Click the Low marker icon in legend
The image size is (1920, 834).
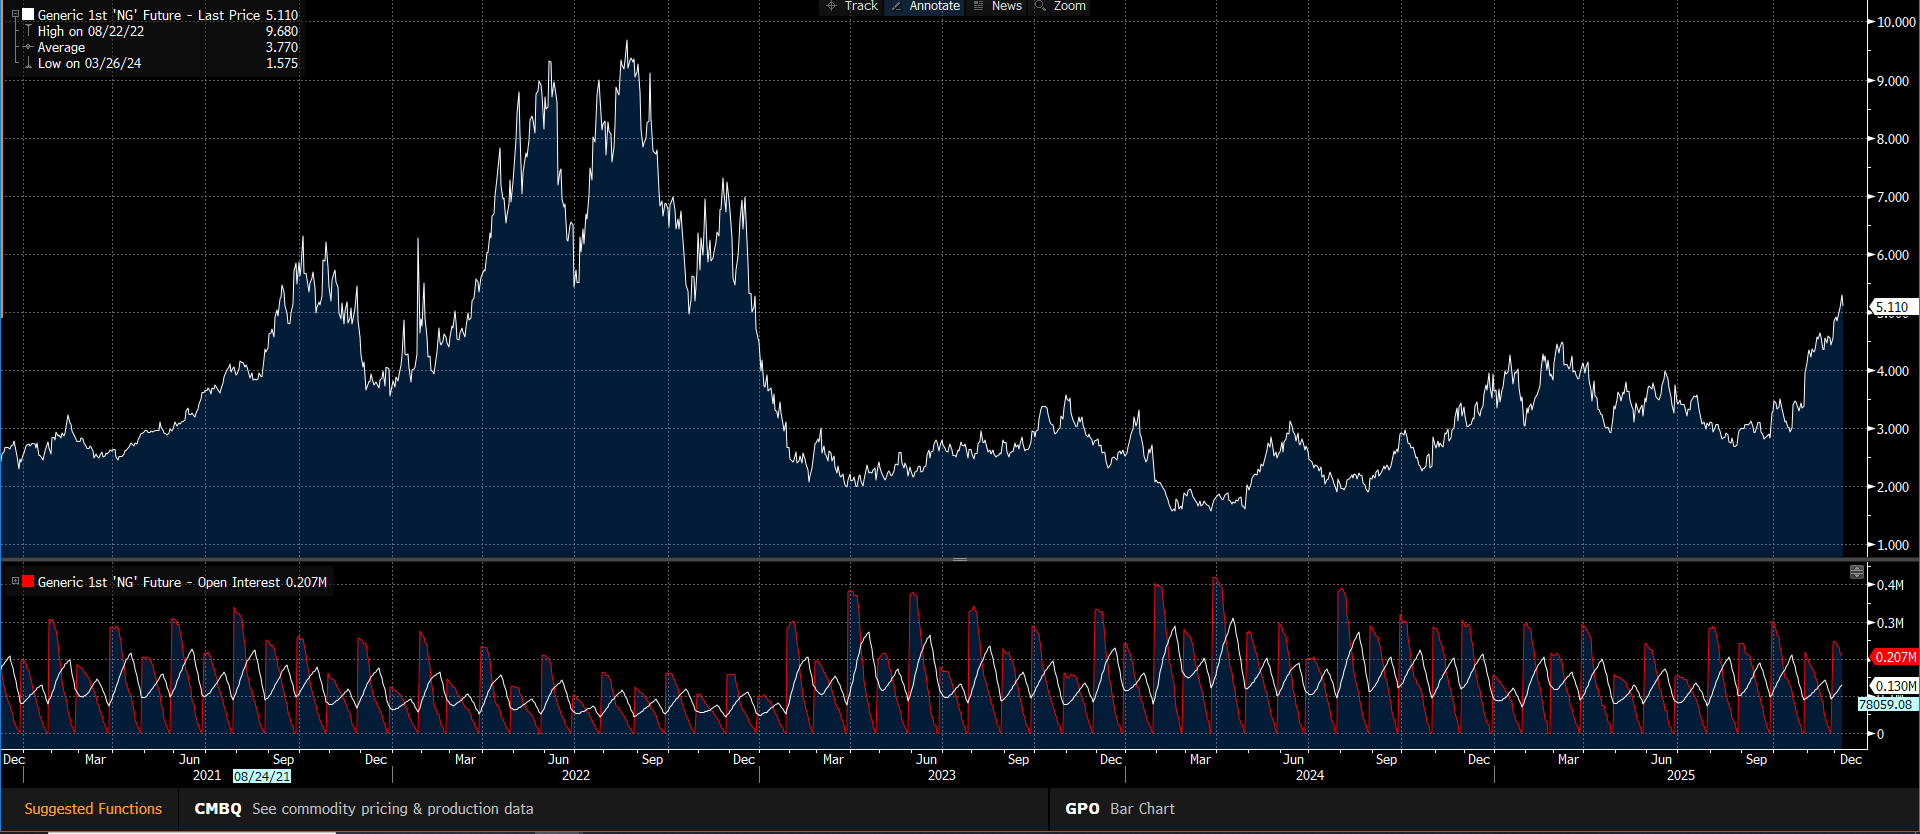pos(28,64)
